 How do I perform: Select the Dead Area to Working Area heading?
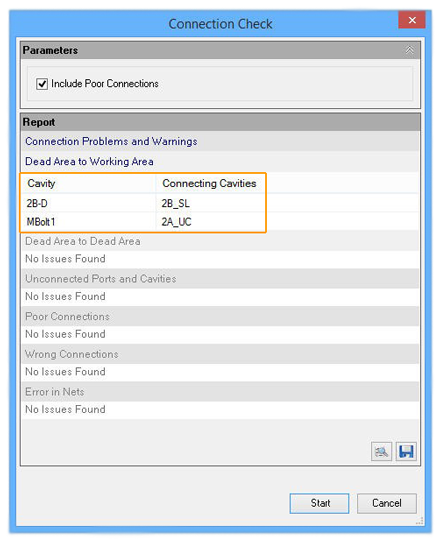tap(89, 161)
